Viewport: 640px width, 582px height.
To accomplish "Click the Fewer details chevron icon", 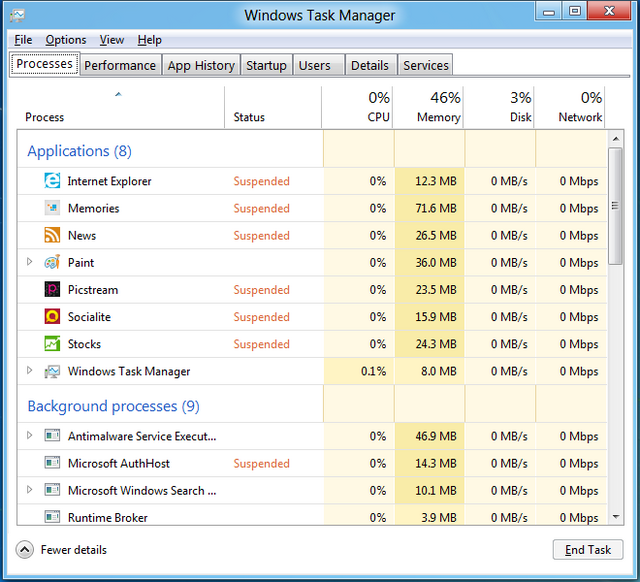I will tap(24, 550).
